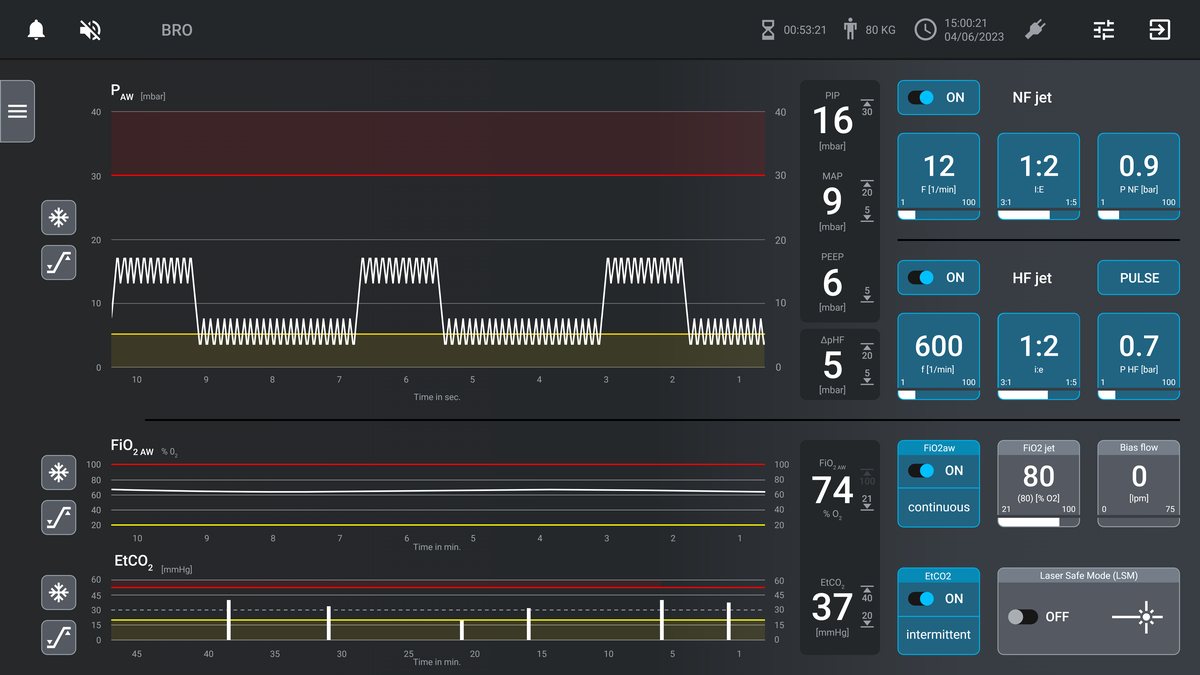Click the PIP value 16
The height and width of the screenshot is (675, 1200).
tap(832, 121)
